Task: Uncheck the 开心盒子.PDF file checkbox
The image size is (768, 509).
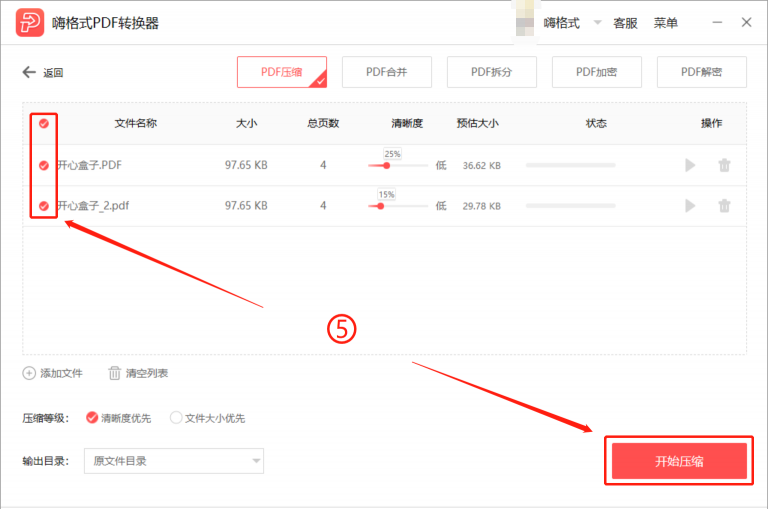Action: pyautogui.click(x=44, y=166)
